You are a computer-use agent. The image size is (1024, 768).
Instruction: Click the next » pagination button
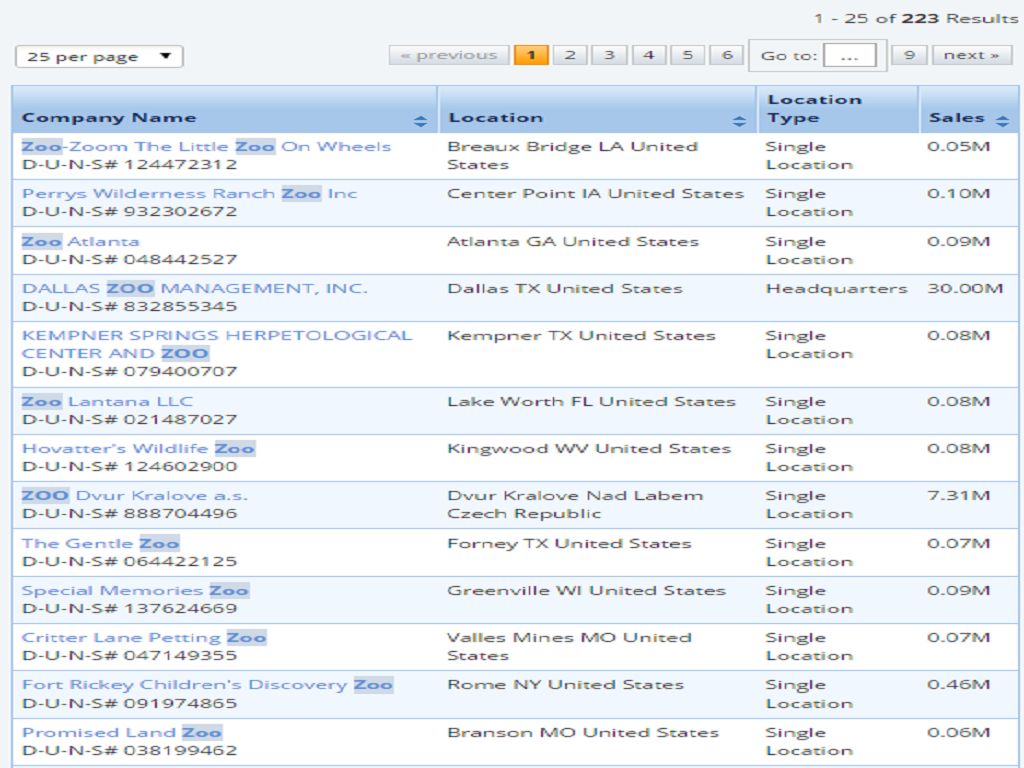(x=971, y=55)
